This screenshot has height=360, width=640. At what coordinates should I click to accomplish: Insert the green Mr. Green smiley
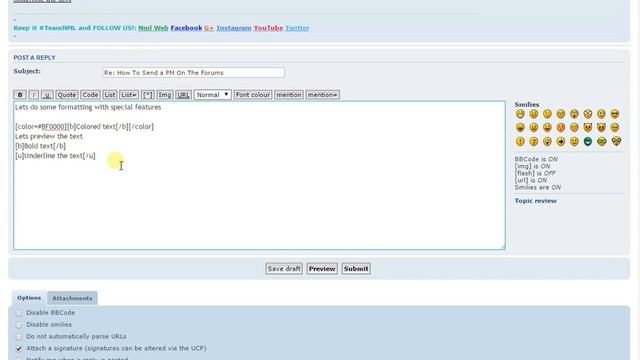(x=588, y=142)
